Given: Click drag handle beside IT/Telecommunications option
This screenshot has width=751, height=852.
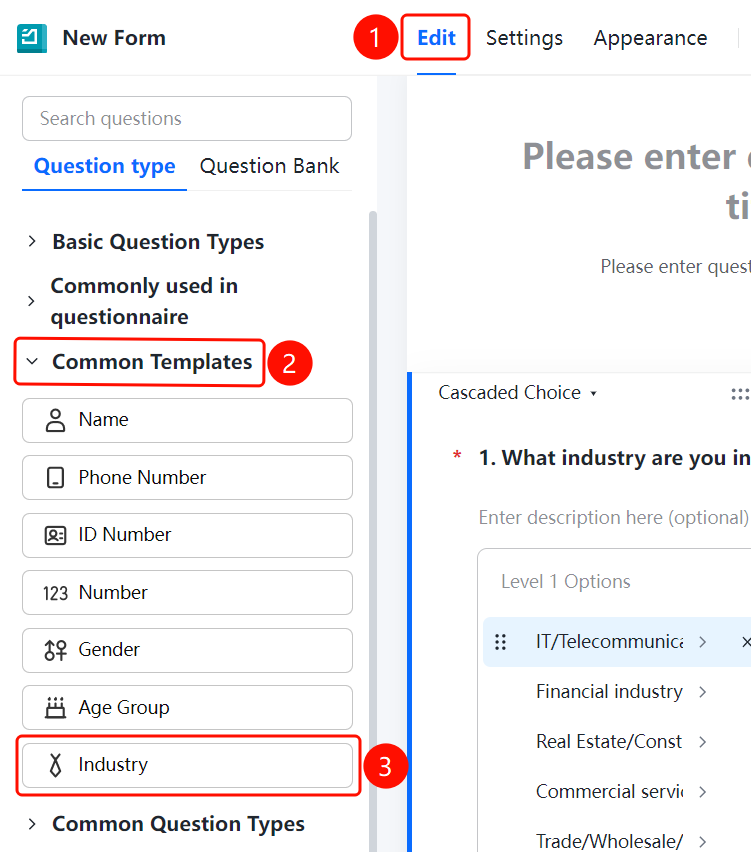Looking at the screenshot, I should click(500, 642).
